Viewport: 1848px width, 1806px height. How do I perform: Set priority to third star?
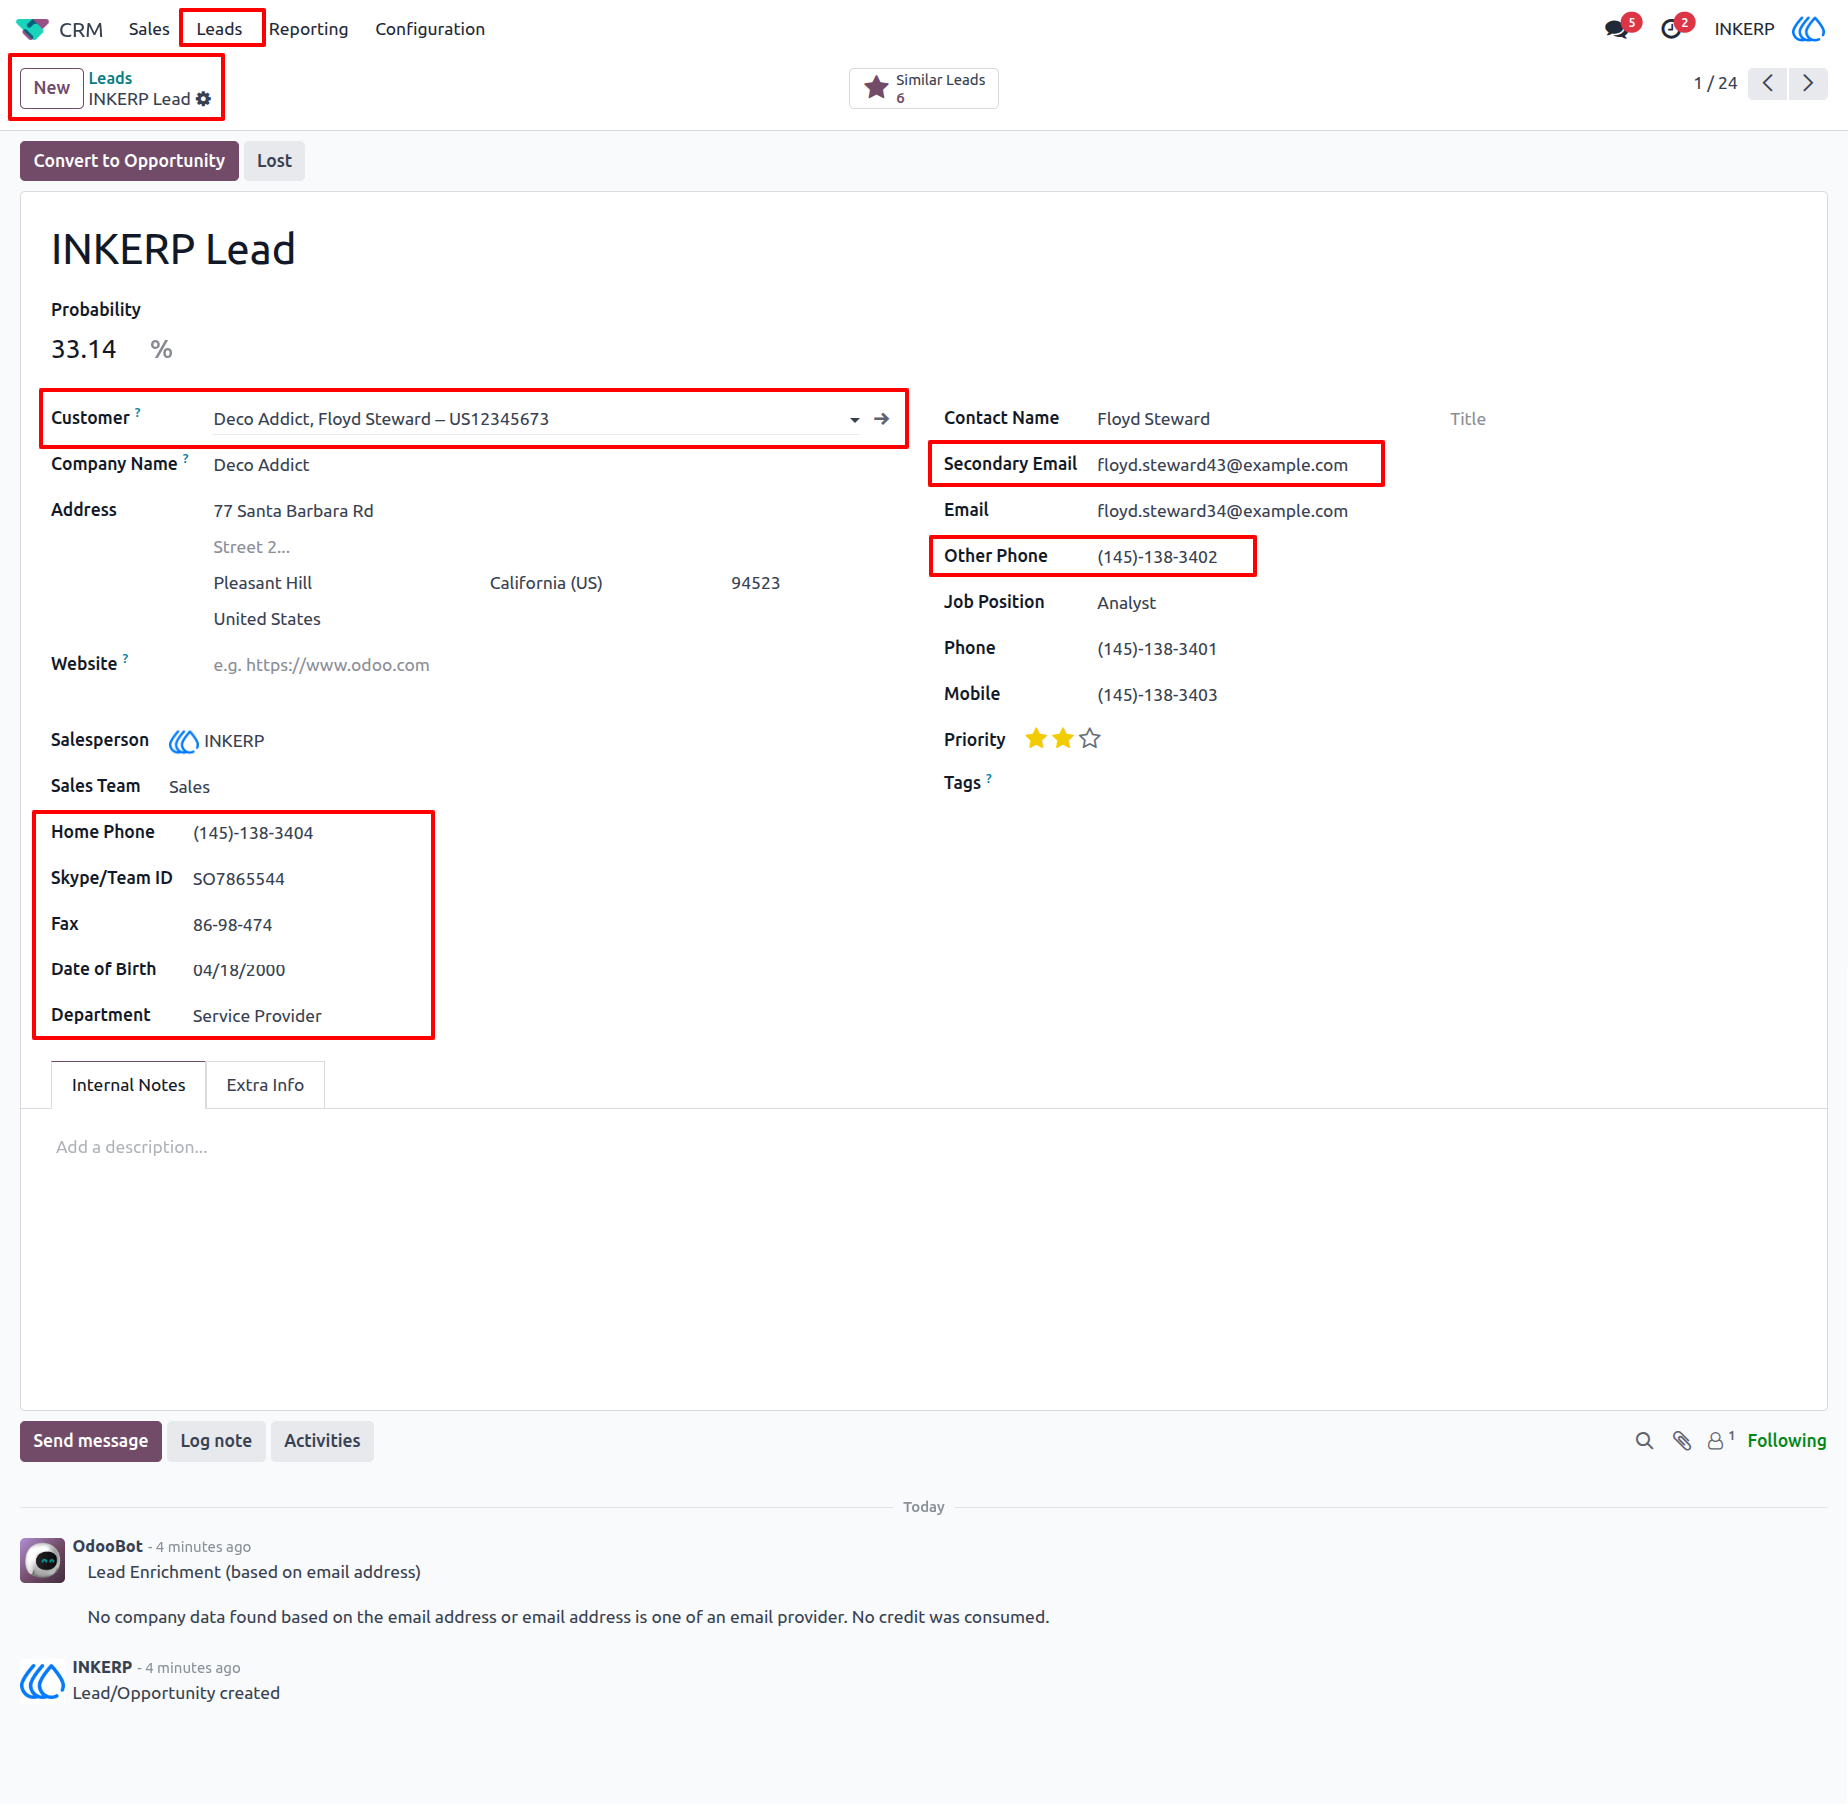point(1090,739)
